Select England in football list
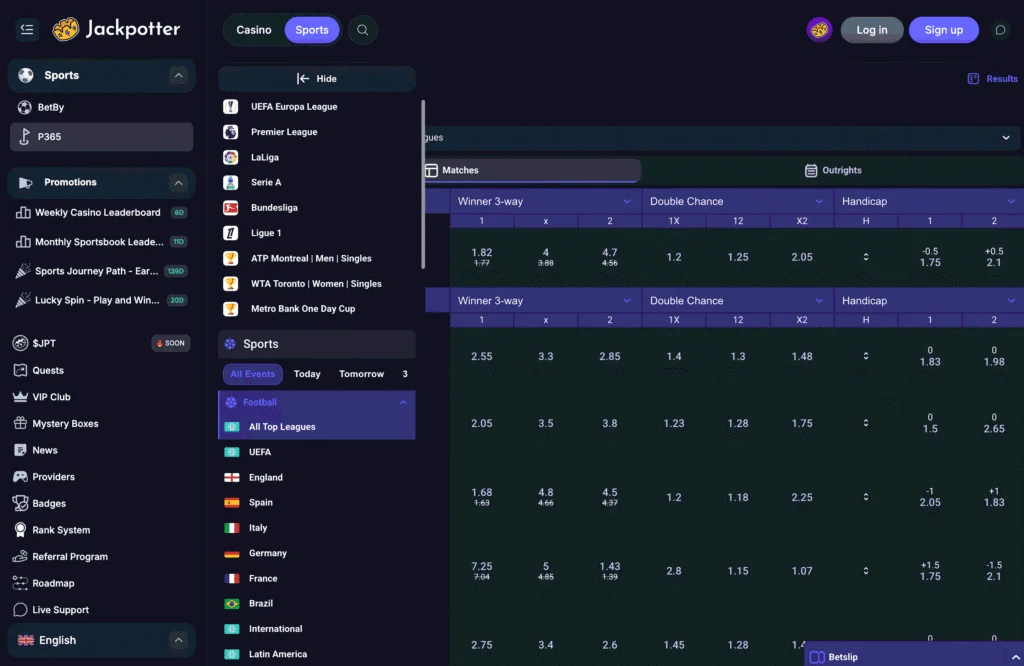The image size is (1024, 666). pos(317,477)
